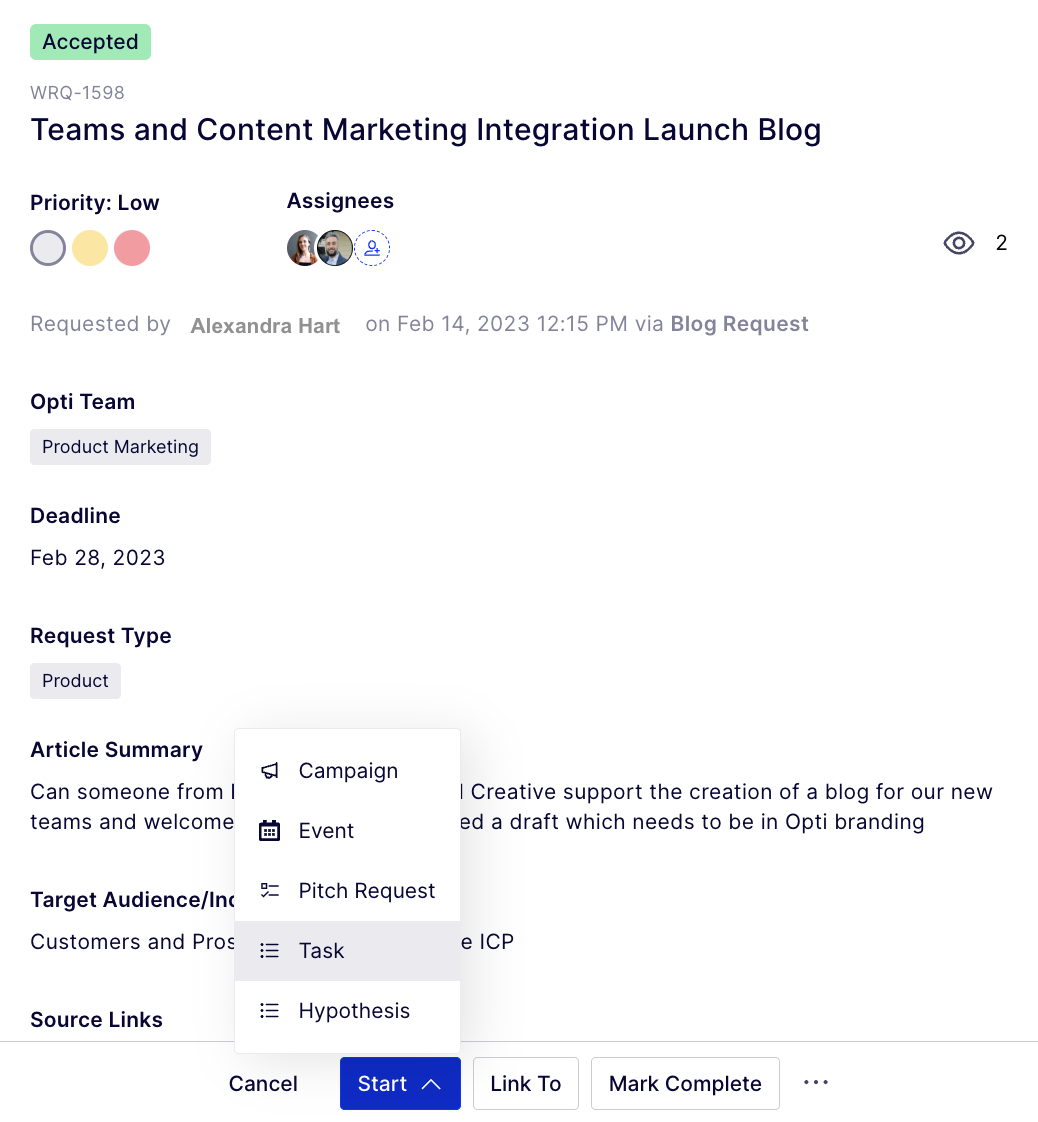Choose Pitch Request from the menu
Viewport: 1038px width, 1122px height.
tap(348, 891)
